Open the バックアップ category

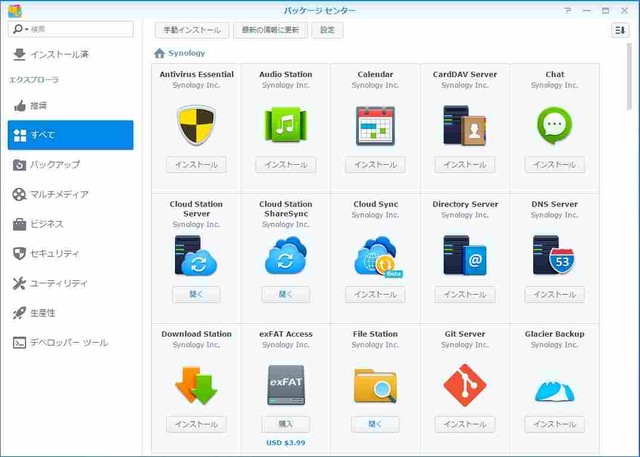71,165
